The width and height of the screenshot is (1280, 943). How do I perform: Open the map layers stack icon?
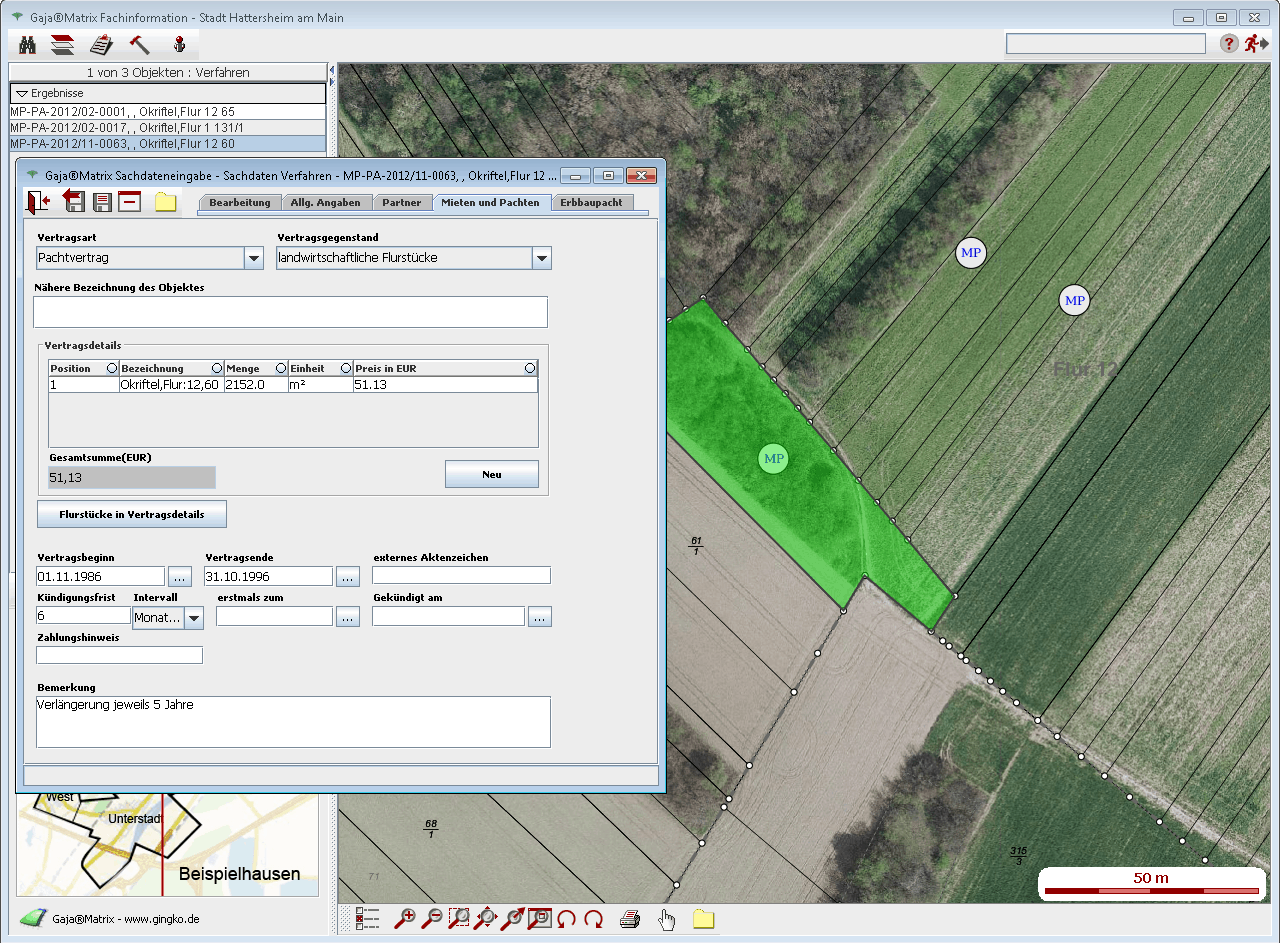63,45
